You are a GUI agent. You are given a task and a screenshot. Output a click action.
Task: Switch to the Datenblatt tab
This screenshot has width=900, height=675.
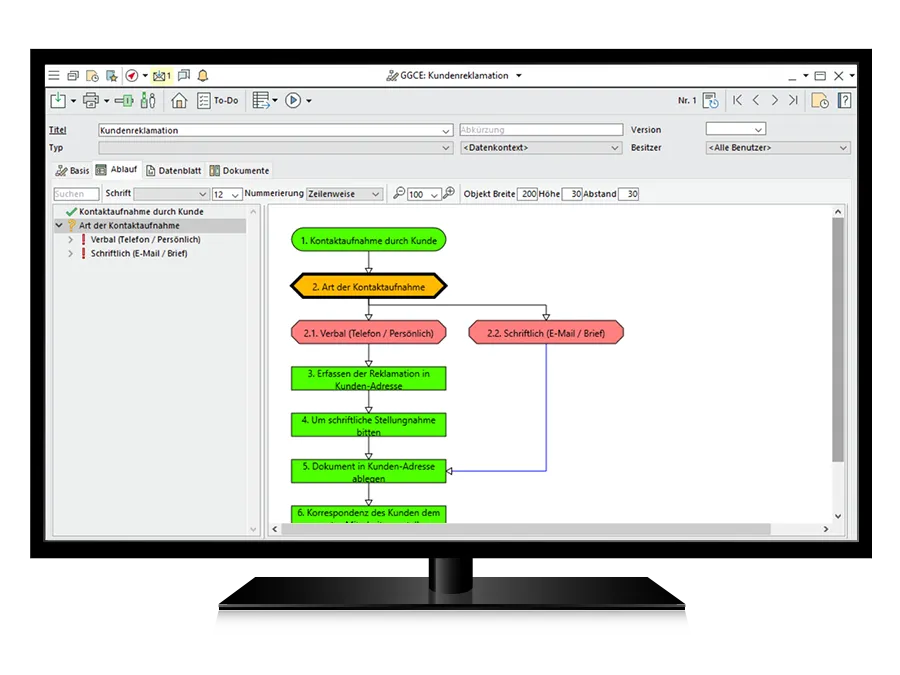coord(173,171)
